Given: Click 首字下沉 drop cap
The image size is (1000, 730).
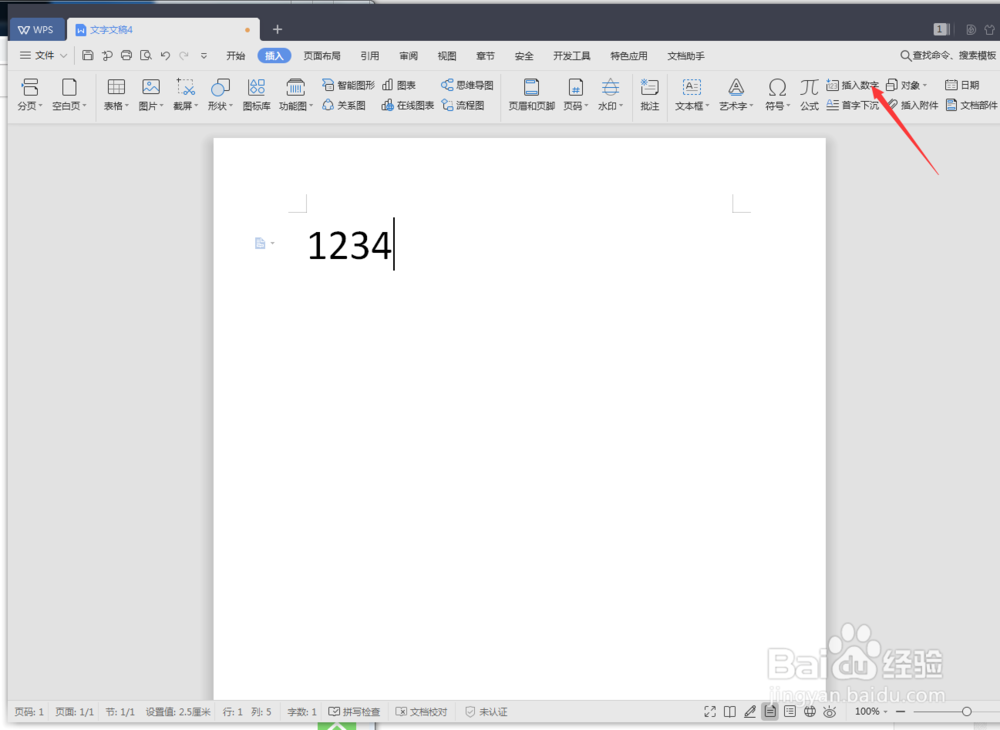Looking at the screenshot, I should click(852, 105).
